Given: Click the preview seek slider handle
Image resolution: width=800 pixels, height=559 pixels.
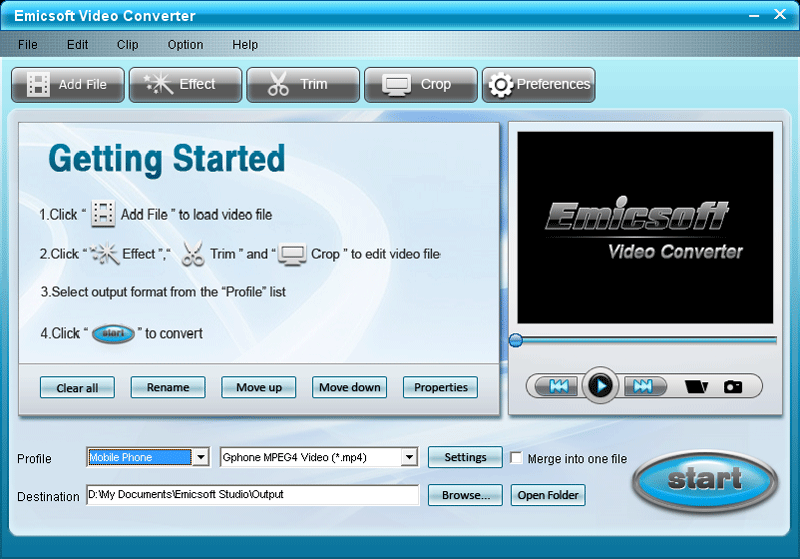Looking at the screenshot, I should coord(516,340).
